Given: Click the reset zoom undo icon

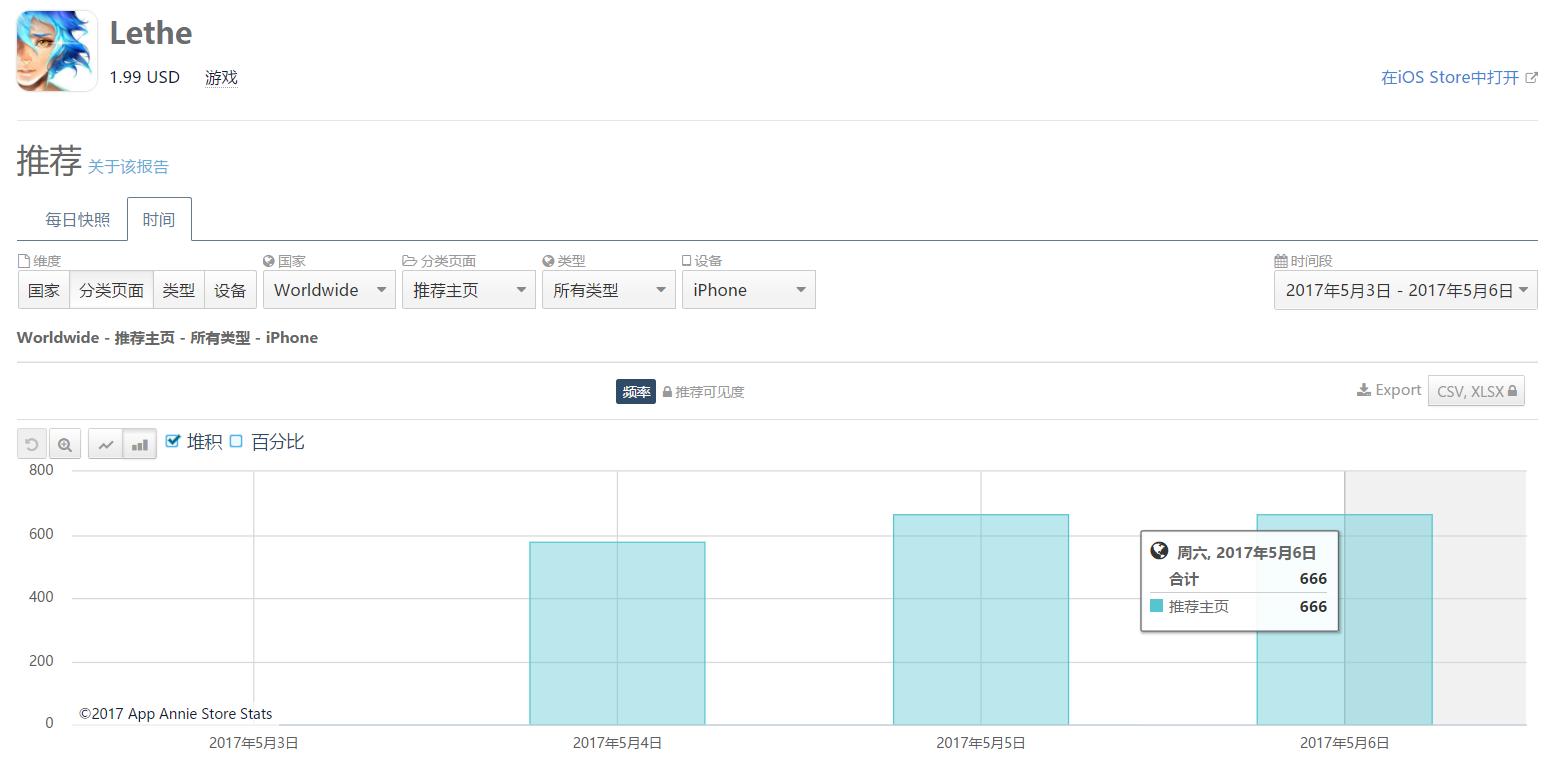Looking at the screenshot, I should coord(32,444).
